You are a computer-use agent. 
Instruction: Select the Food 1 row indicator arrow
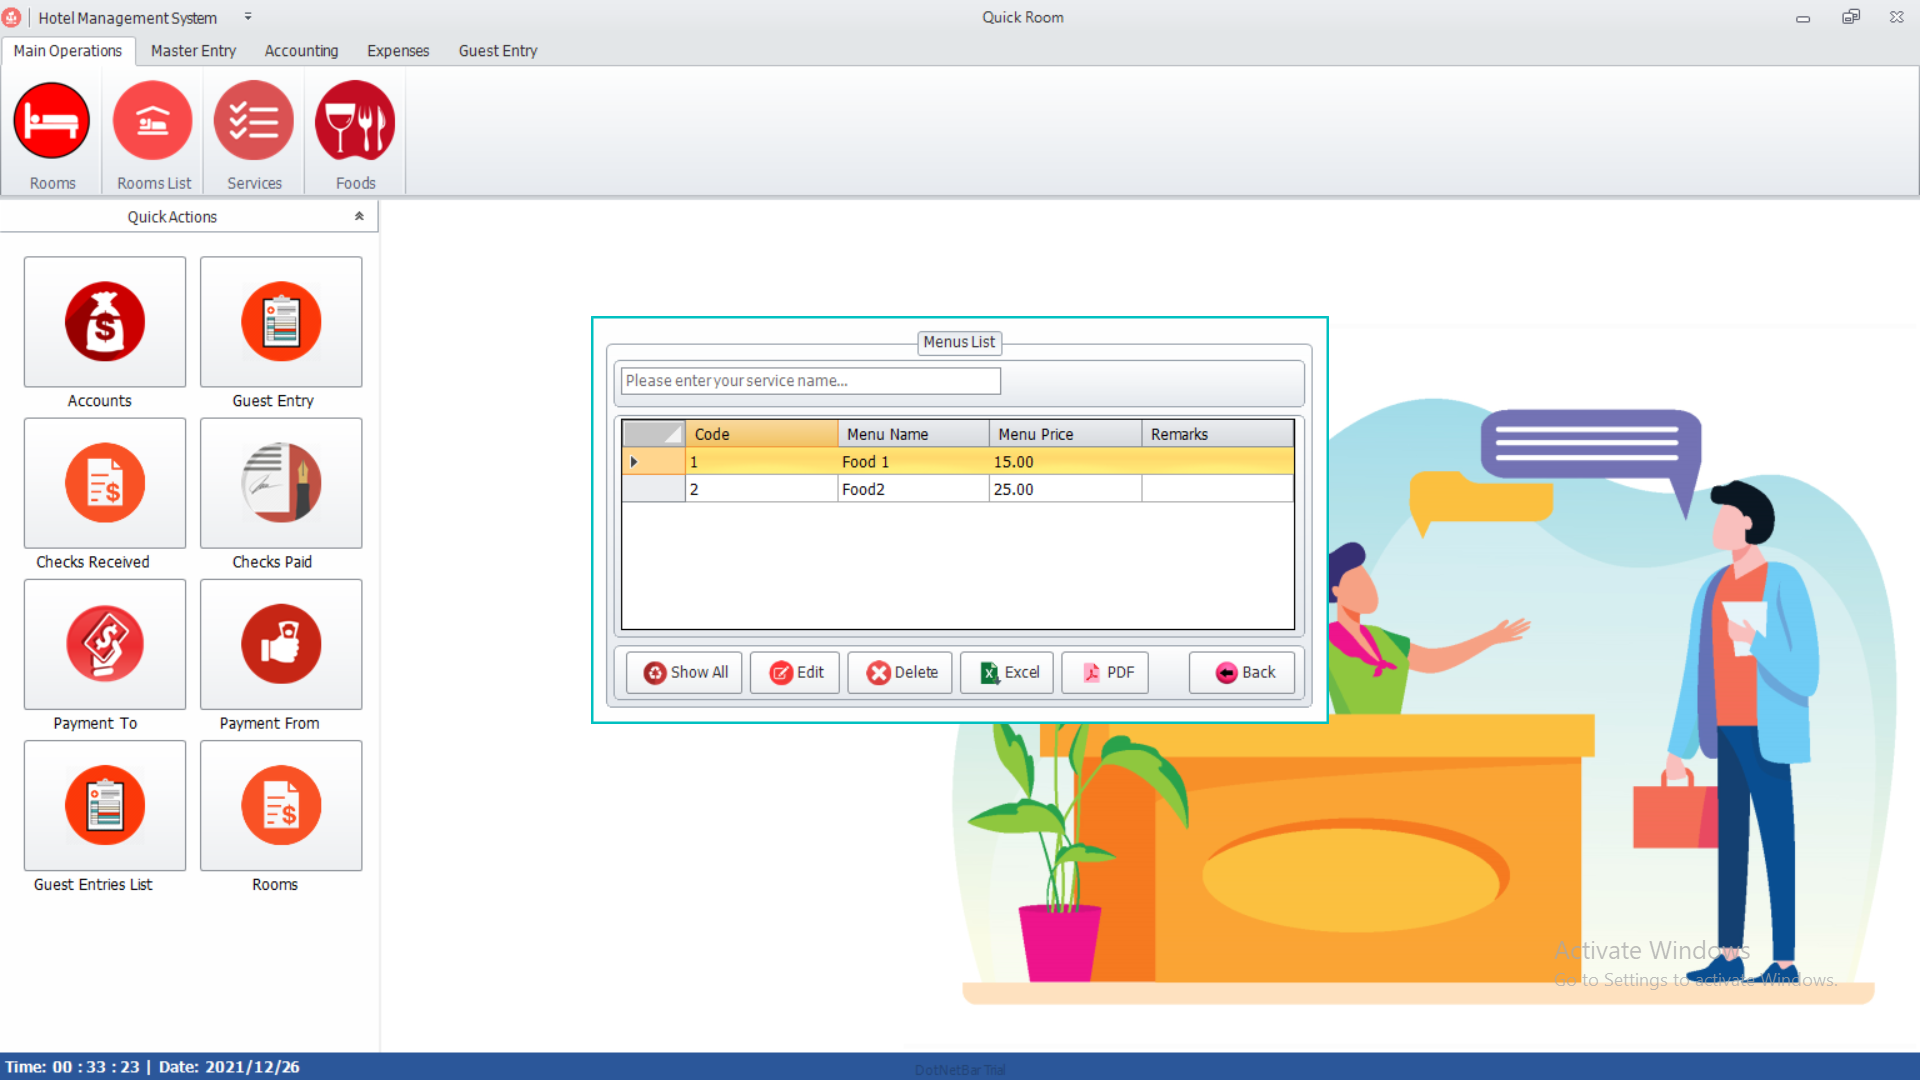click(x=634, y=462)
